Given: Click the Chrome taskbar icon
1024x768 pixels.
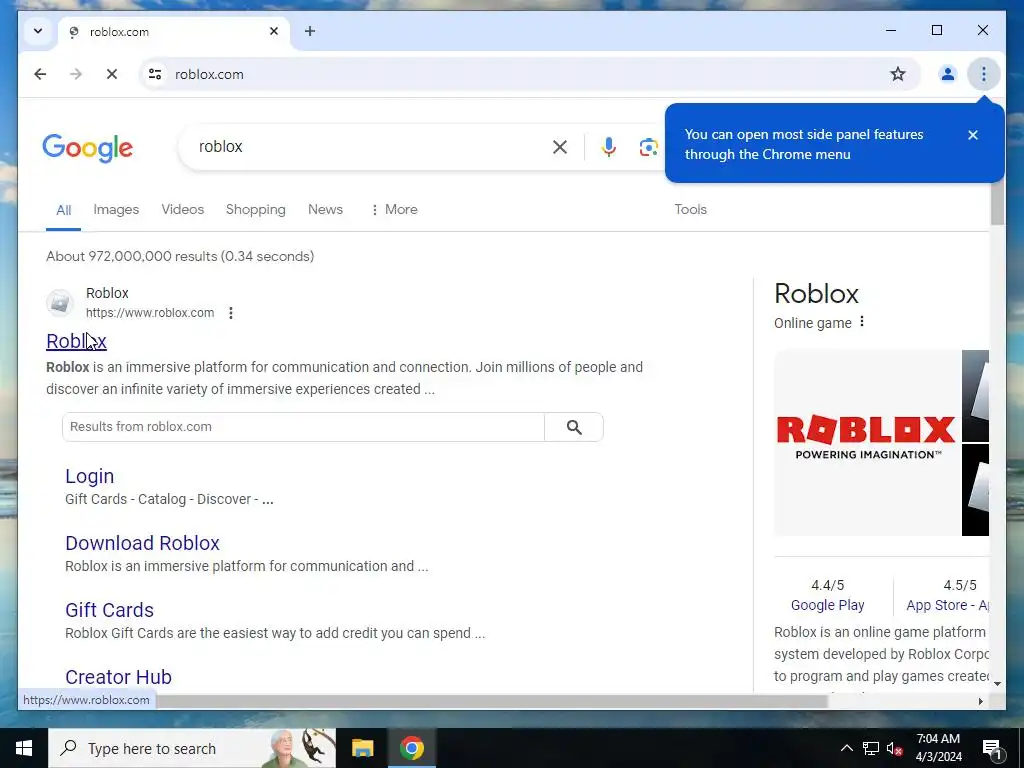Looking at the screenshot, I should [411, 748].
